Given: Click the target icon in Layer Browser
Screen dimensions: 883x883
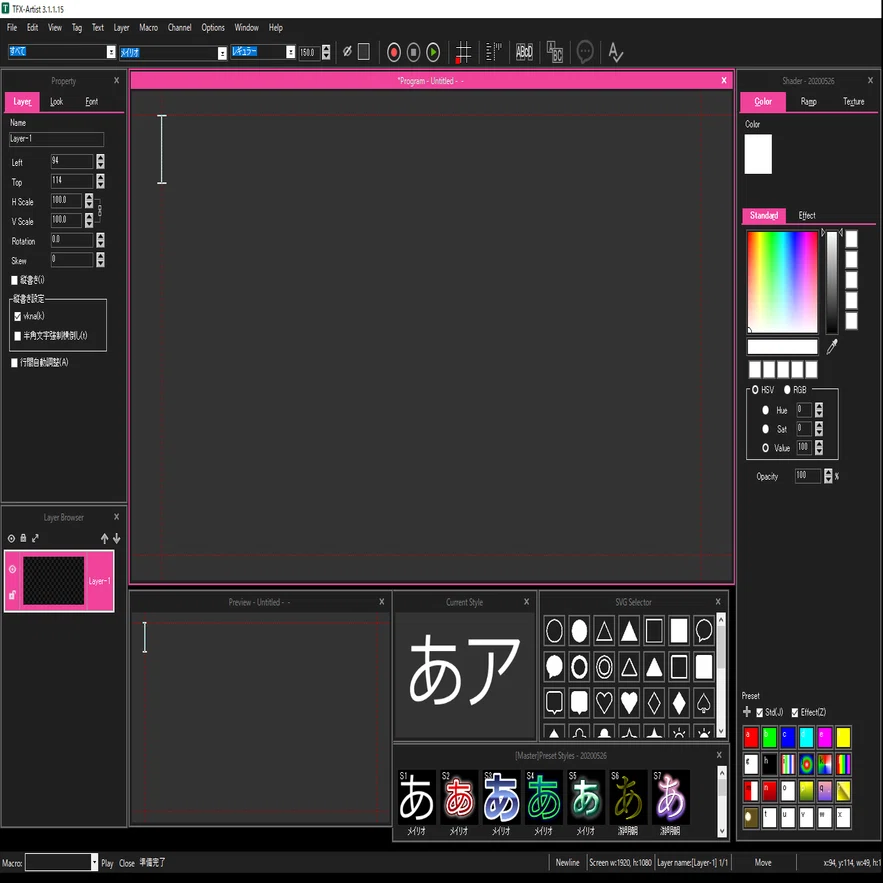Looking at the screenshot, I should coord(11,538).
